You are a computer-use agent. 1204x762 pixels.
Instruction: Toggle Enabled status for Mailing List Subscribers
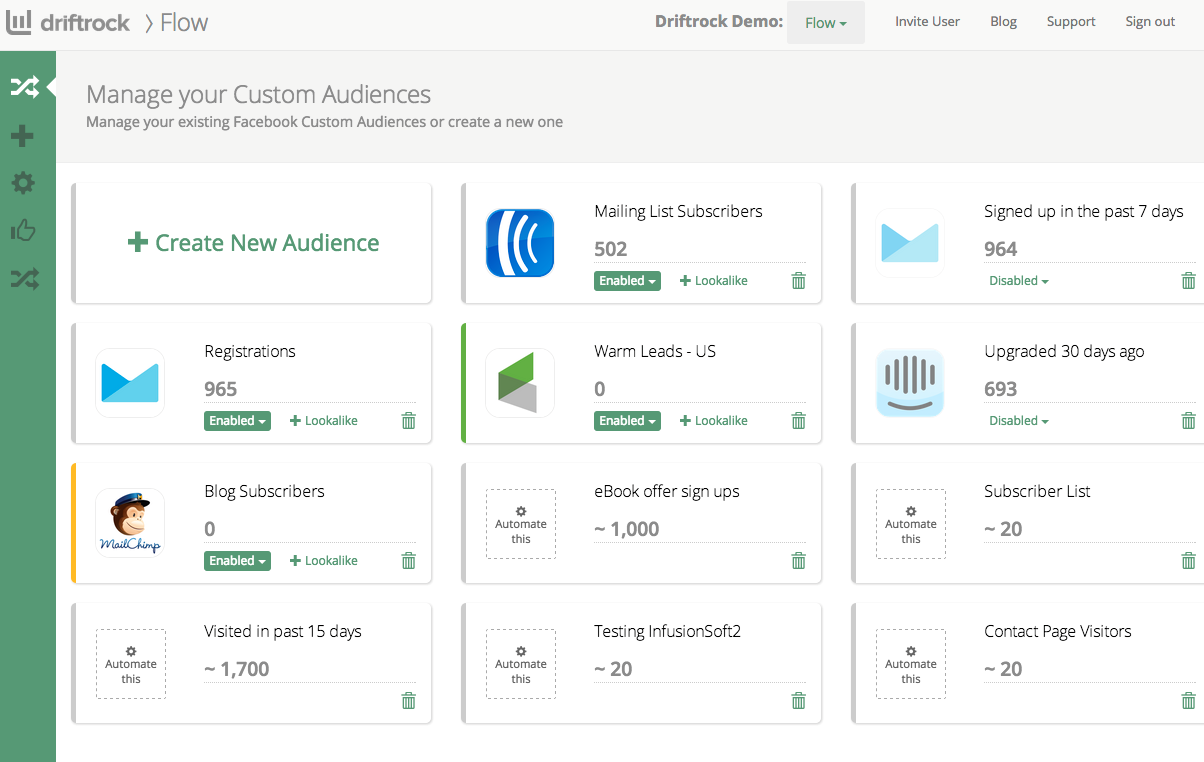point(627,281)
